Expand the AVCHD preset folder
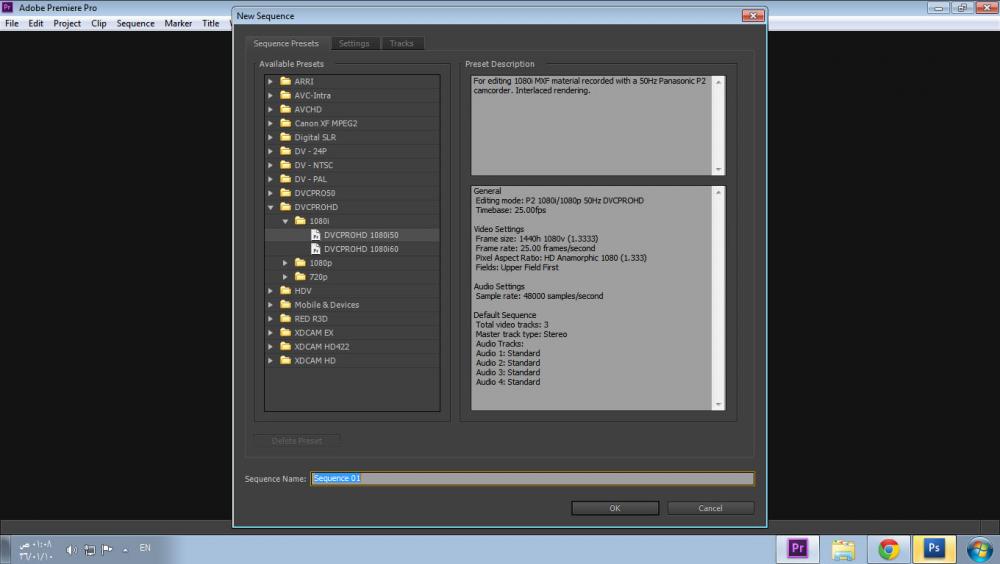 [270, 109]
